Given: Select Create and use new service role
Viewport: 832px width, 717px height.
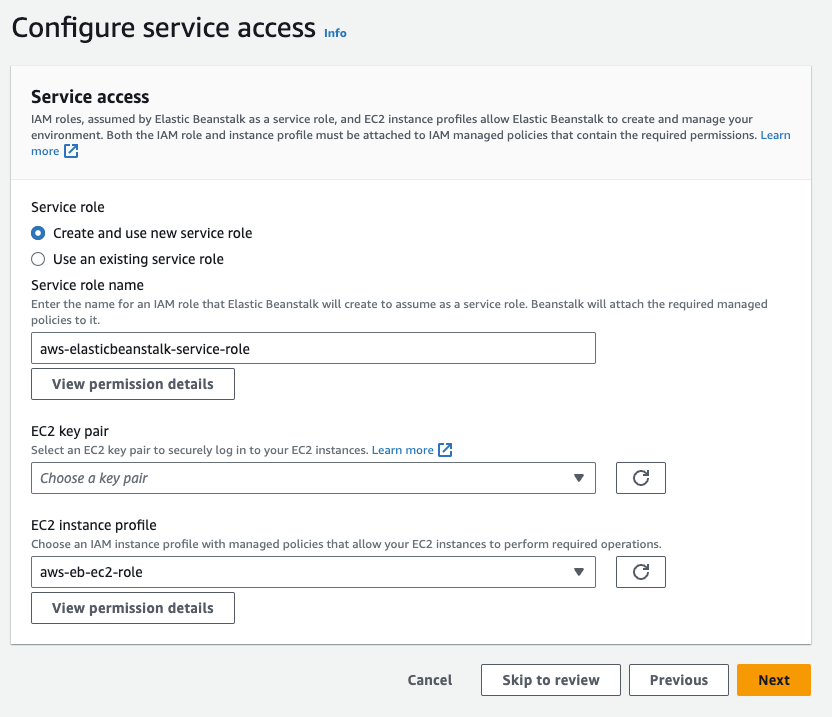Looking at the screenshot, I should click(x=37, y=233).
